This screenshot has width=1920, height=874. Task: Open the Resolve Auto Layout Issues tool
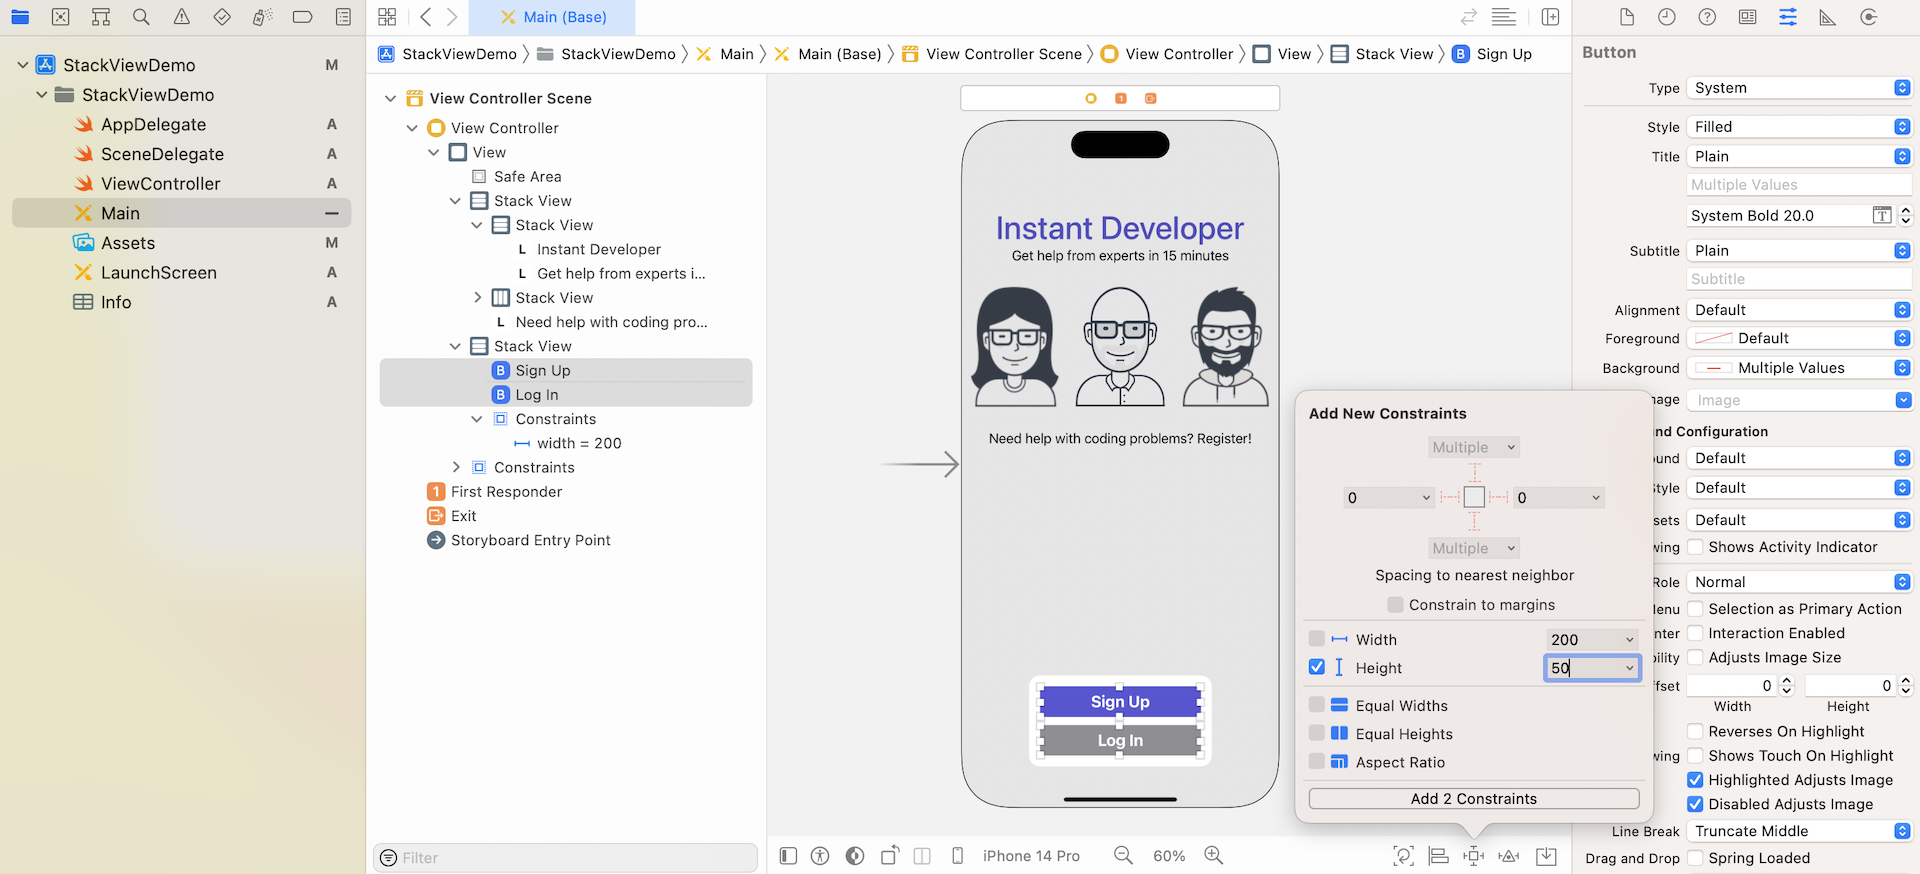pyautogui.click(x=1509, y=856)
